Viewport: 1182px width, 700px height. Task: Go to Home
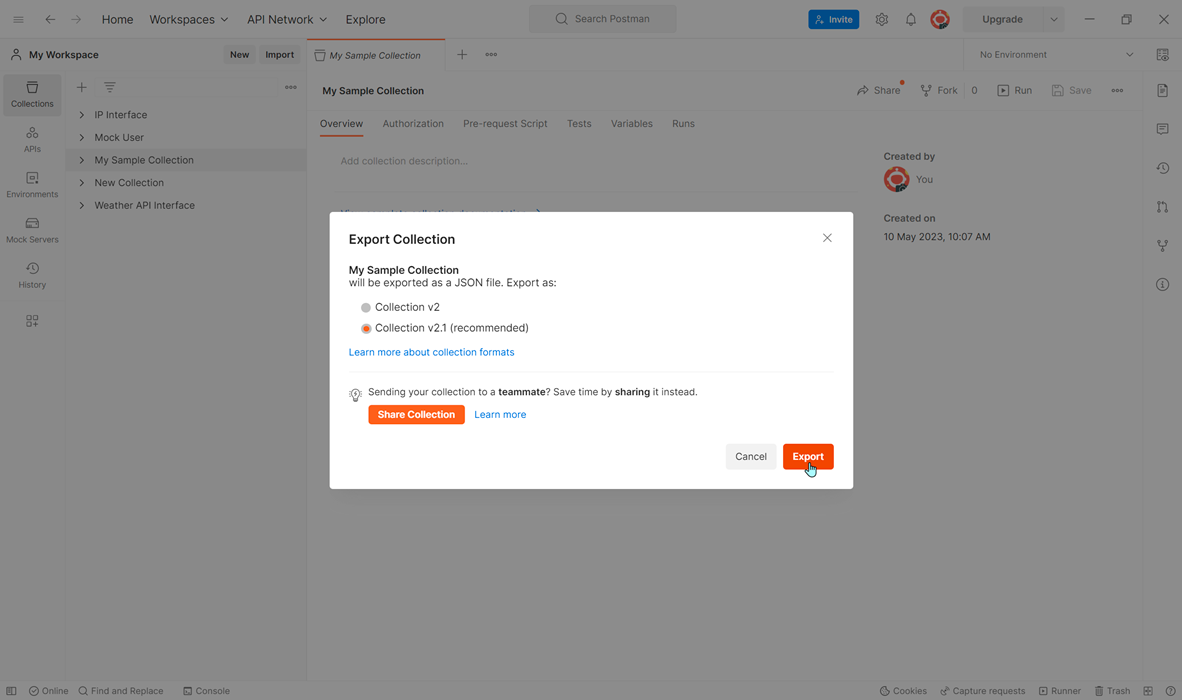coord(118,20)
